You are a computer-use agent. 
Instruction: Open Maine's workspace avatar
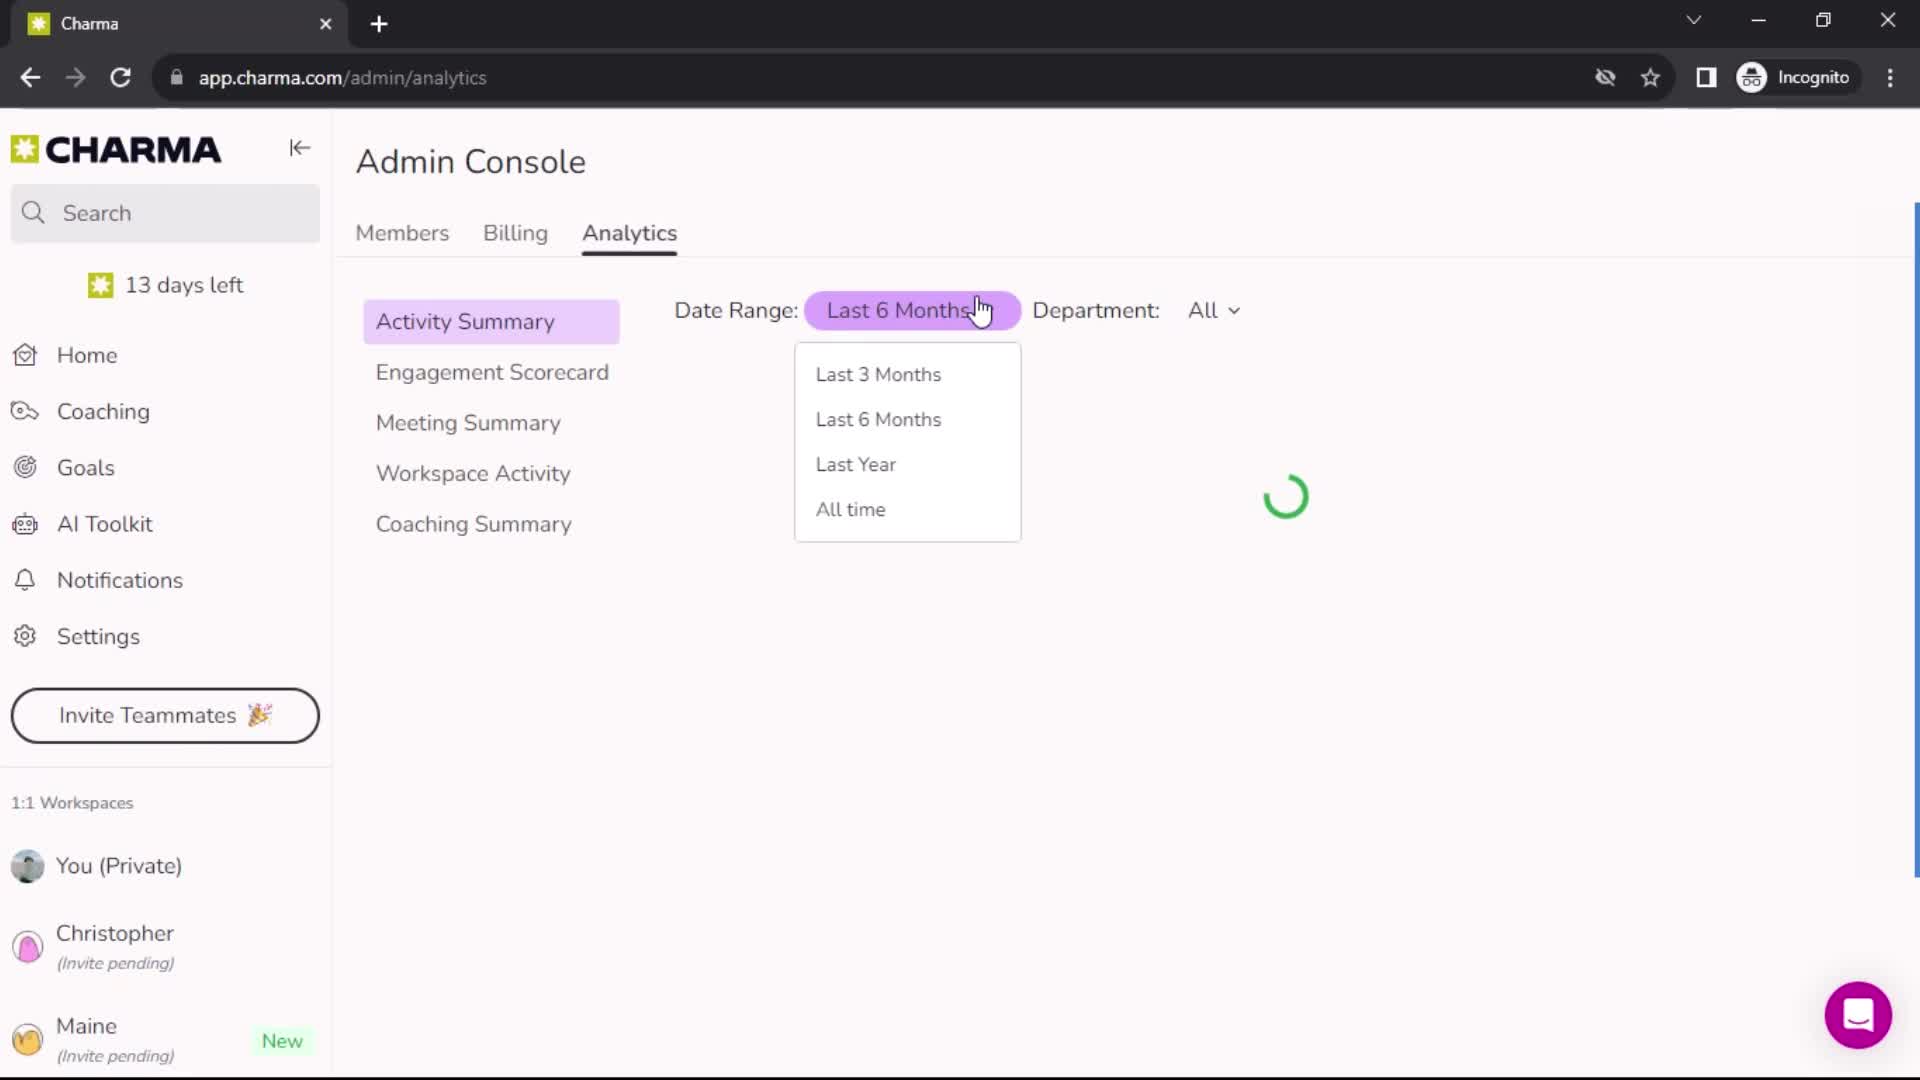28,1039
